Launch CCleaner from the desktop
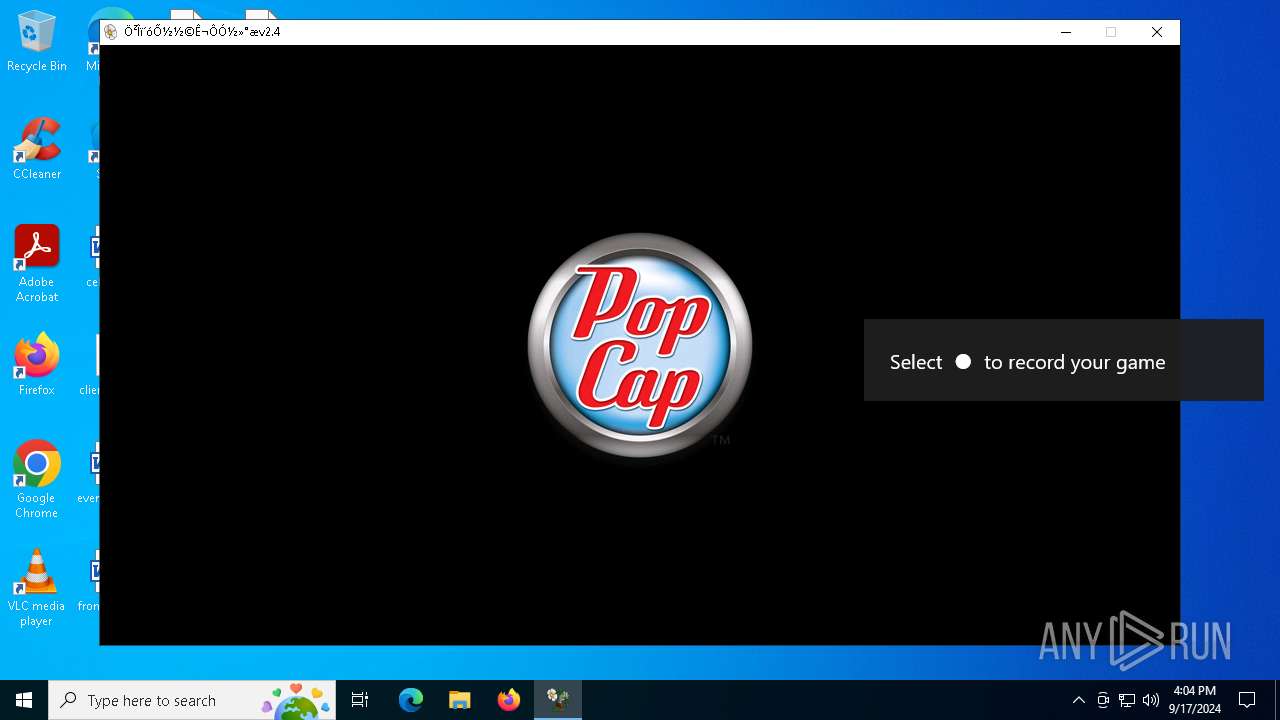 click(37, 149)
